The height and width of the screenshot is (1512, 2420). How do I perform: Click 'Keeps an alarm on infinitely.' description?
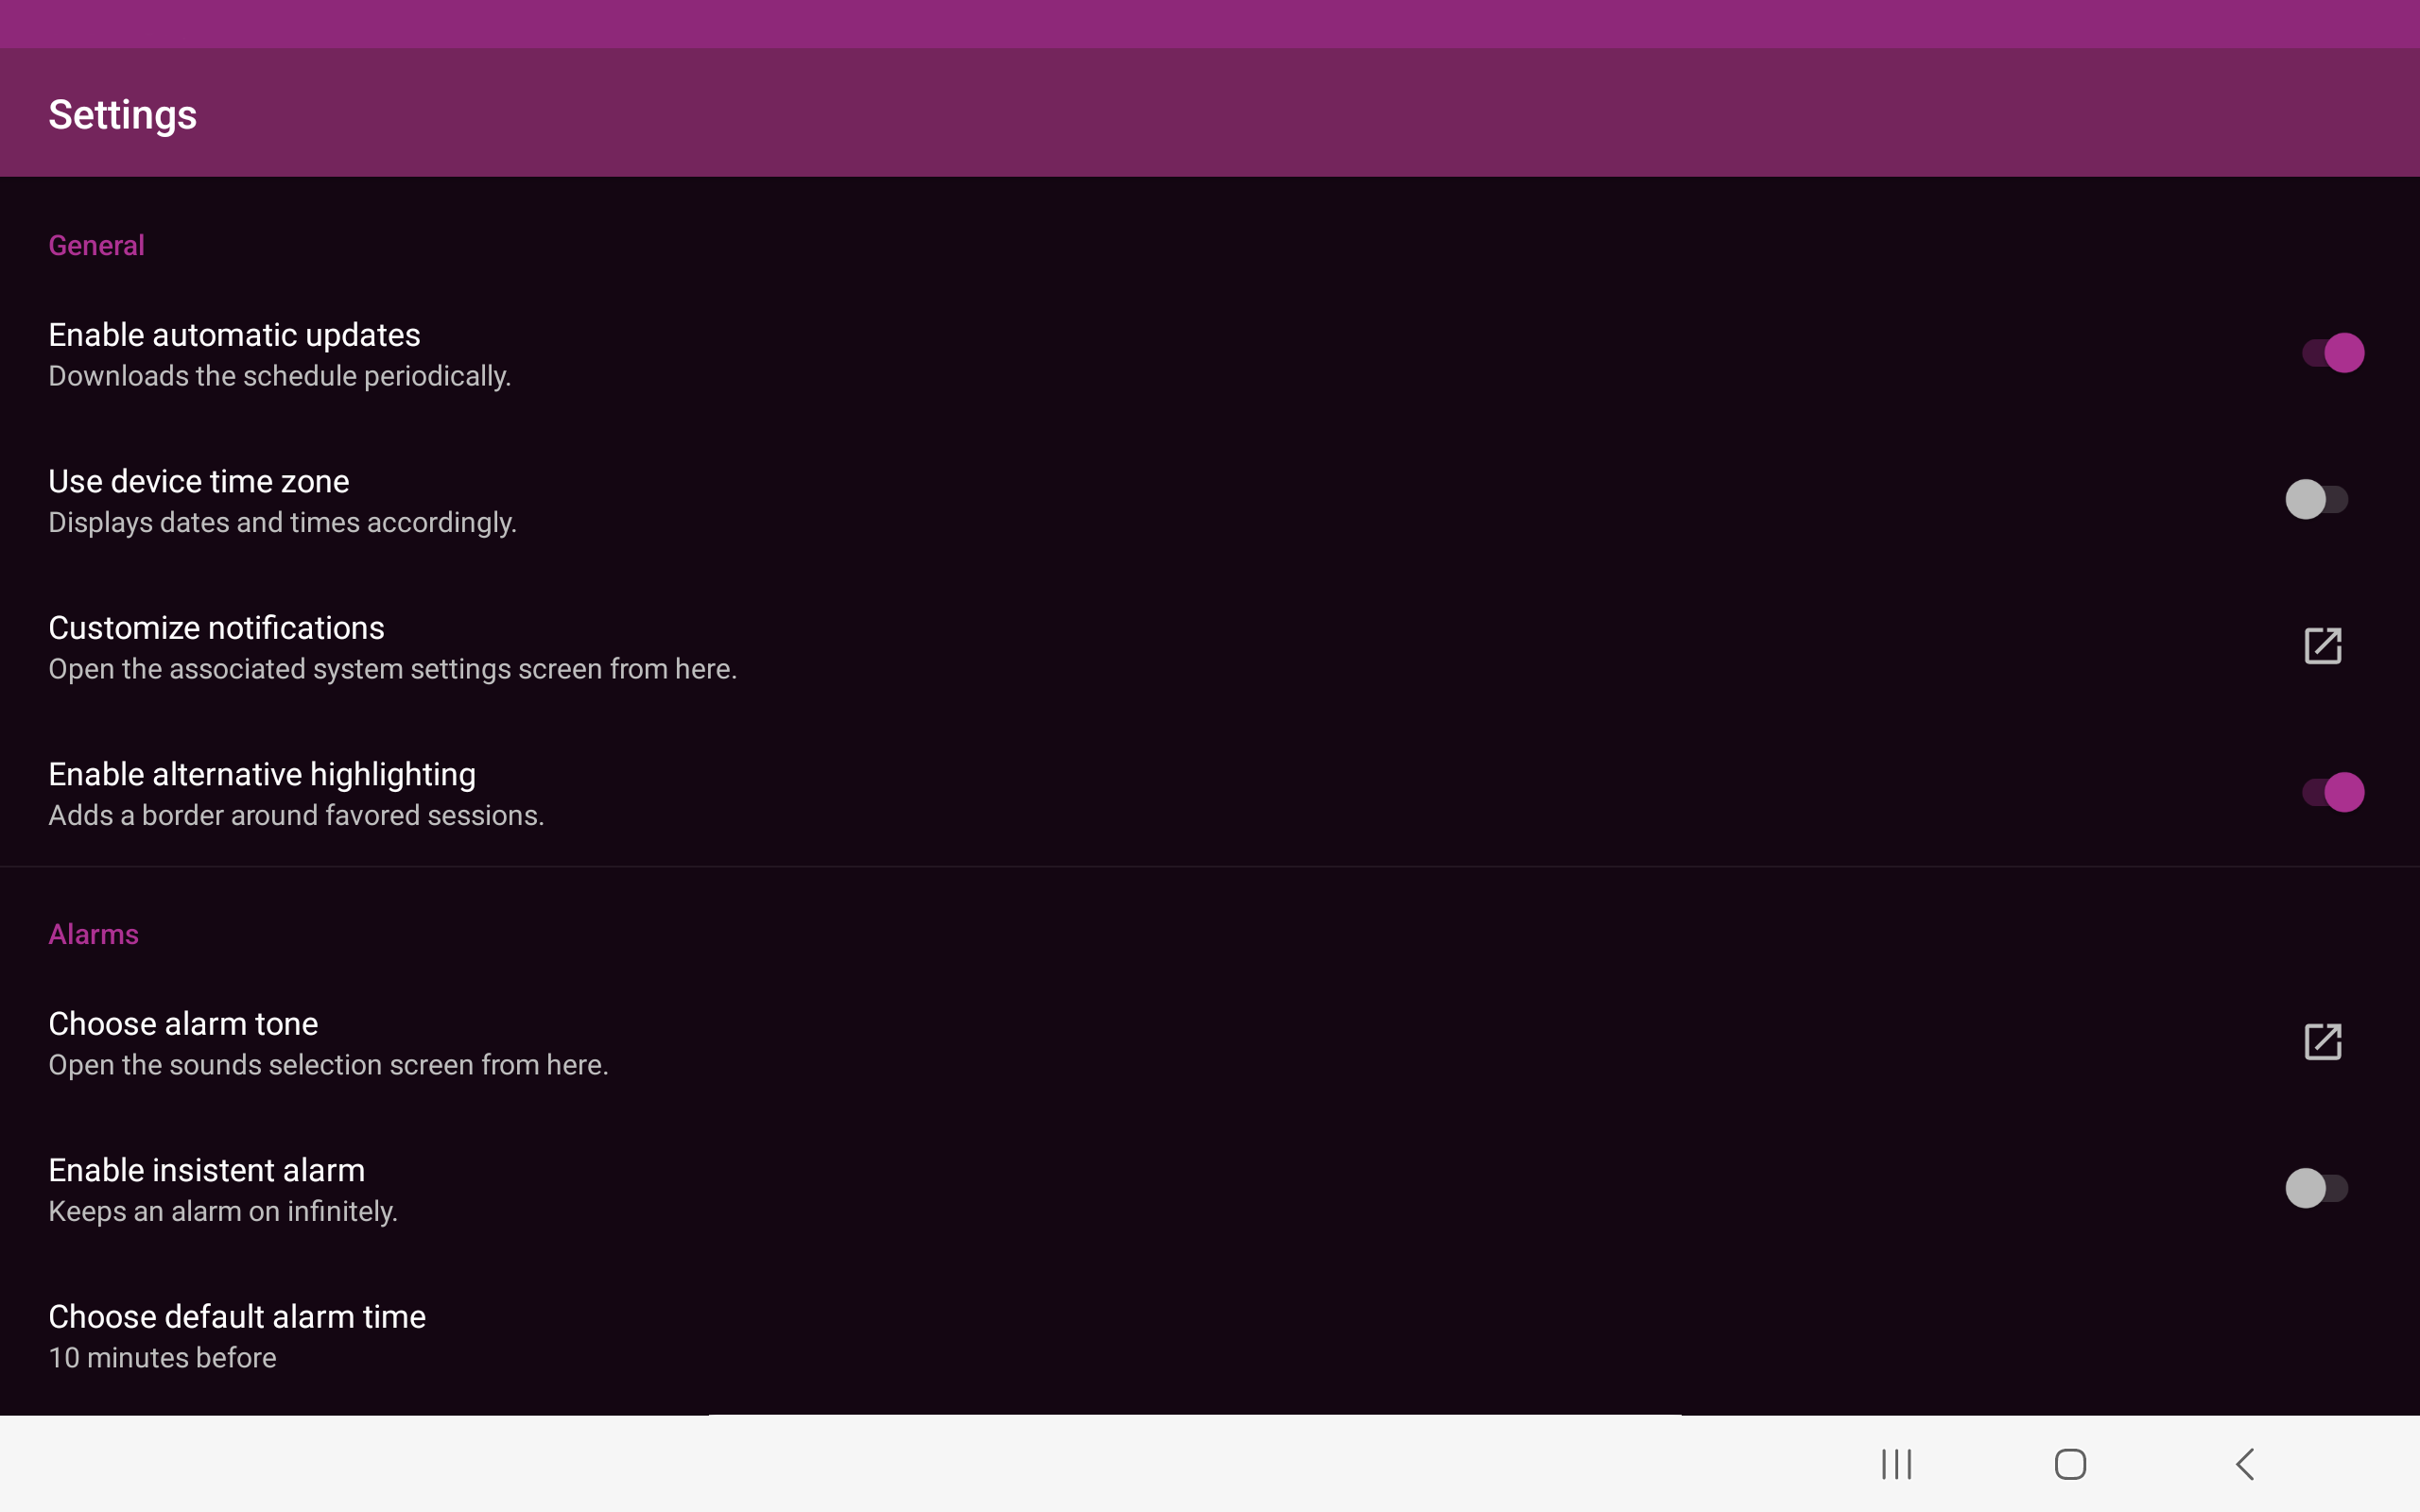(x=223, y=1211)
